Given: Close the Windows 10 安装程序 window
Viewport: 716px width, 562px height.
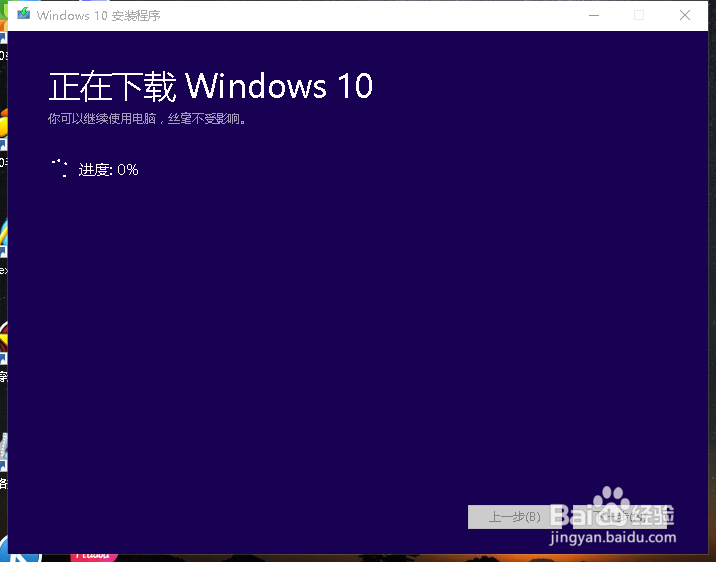Looking at the screenshot, I should coord(684,16).
